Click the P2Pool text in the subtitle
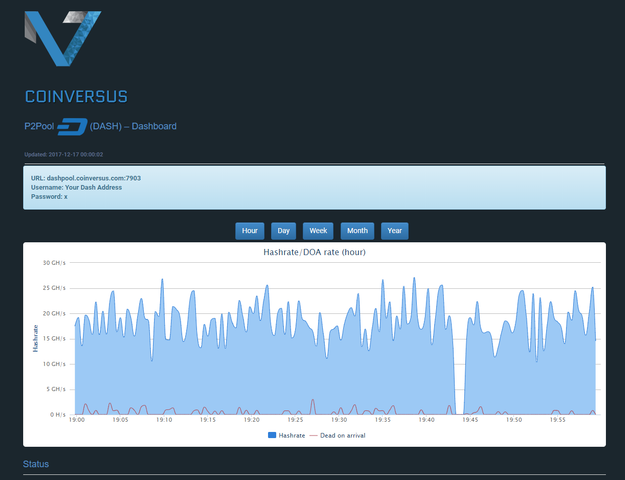Viewport: 625px width, 480px height. pyautogui.click(x=39, y=127)
